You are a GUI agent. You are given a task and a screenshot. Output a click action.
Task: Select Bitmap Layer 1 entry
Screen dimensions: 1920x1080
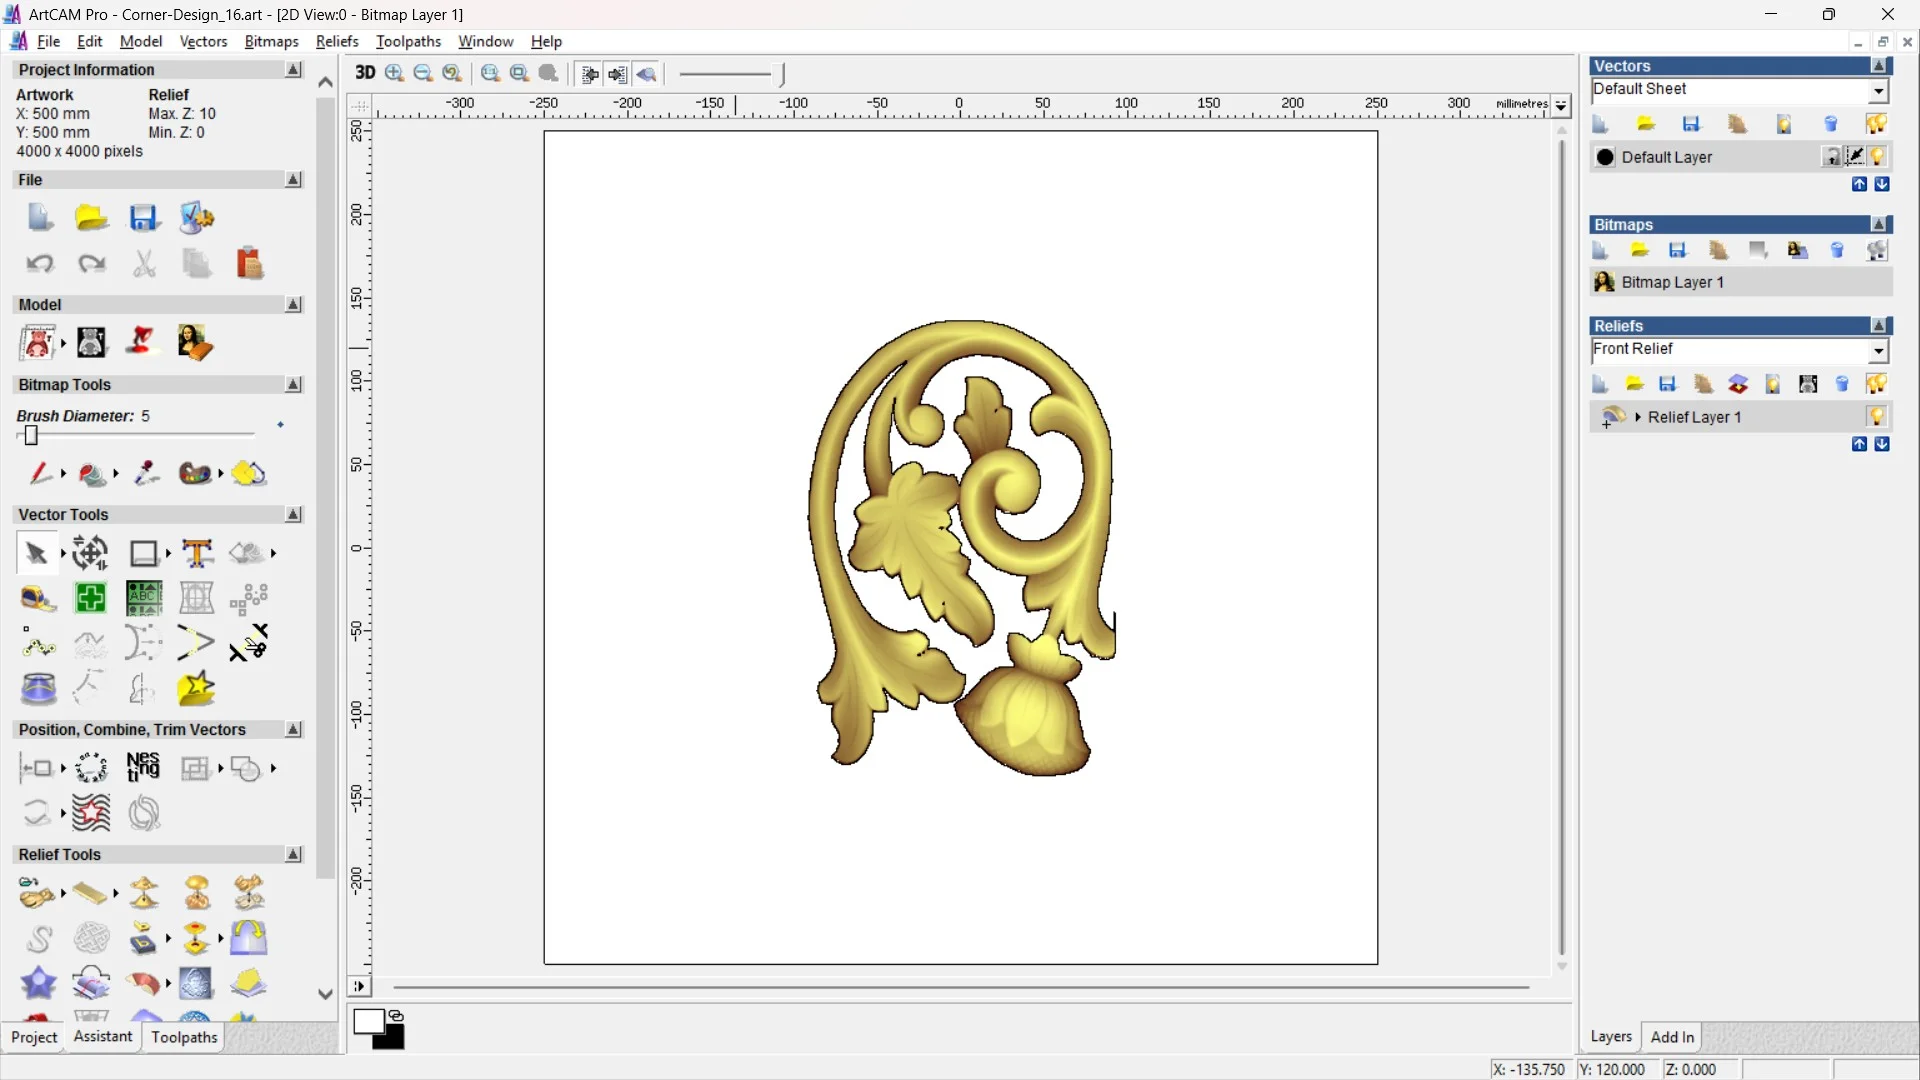[1672, 282]
